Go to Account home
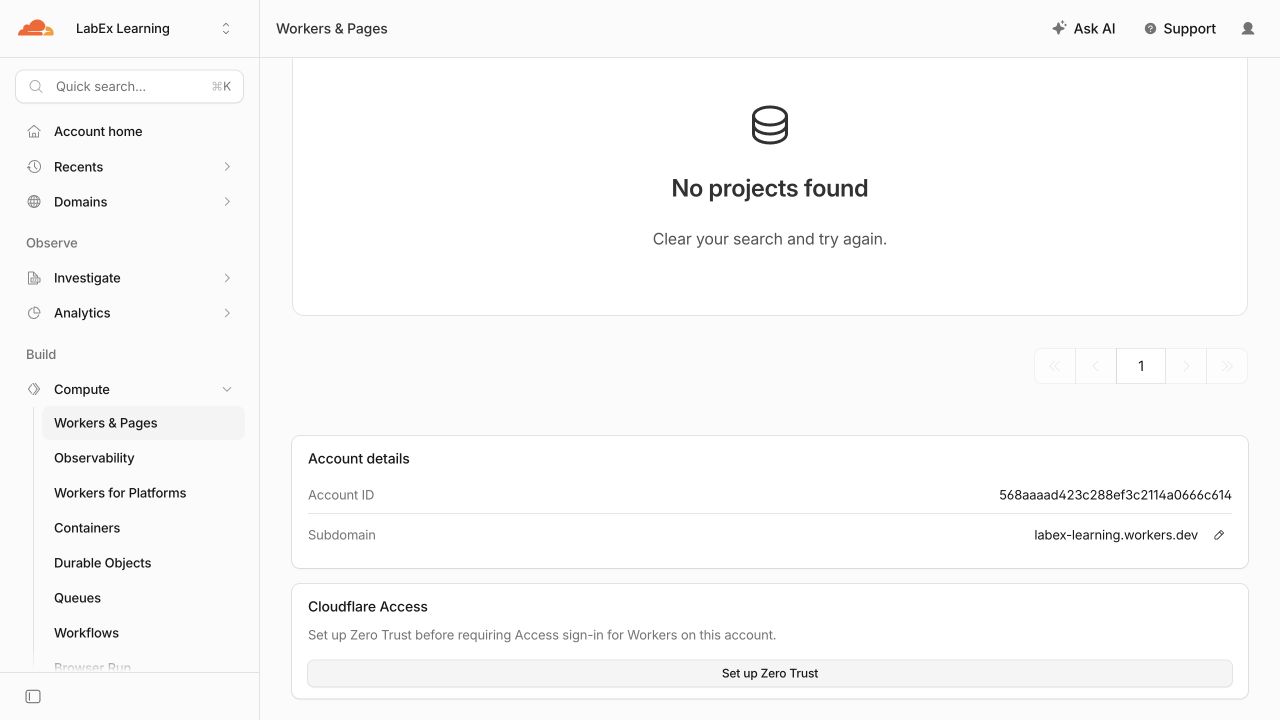 pyautogui.click(x=129, y=132)
